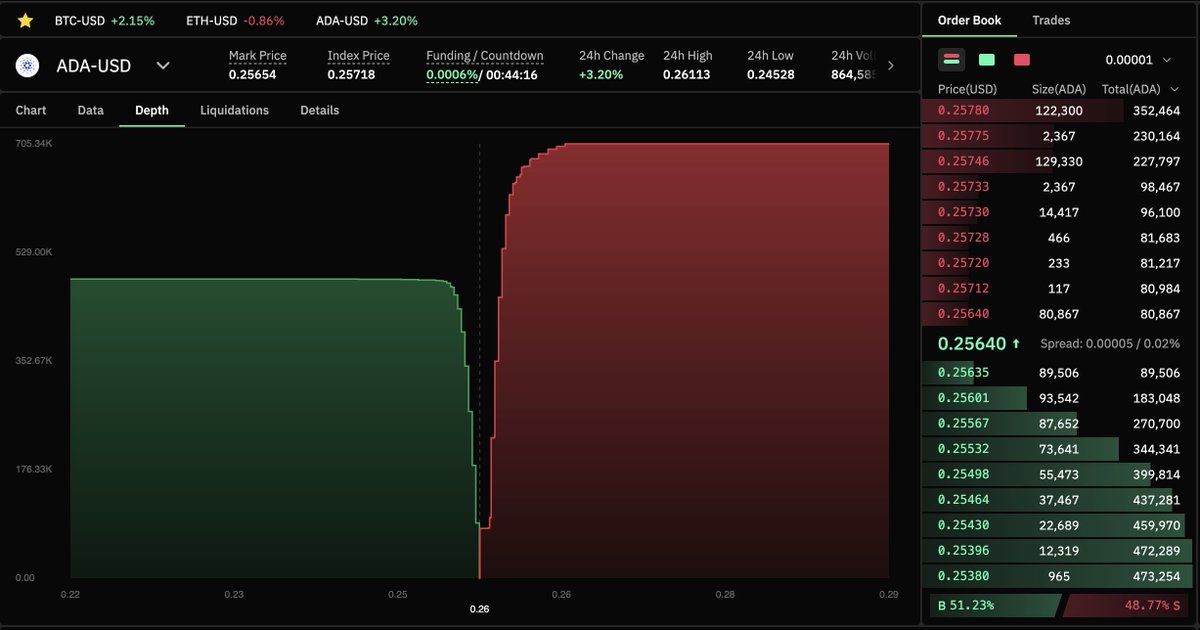1200x630 pixels.
Task: Click the 24h Change +3.20% value
Action: coord(601,75)
